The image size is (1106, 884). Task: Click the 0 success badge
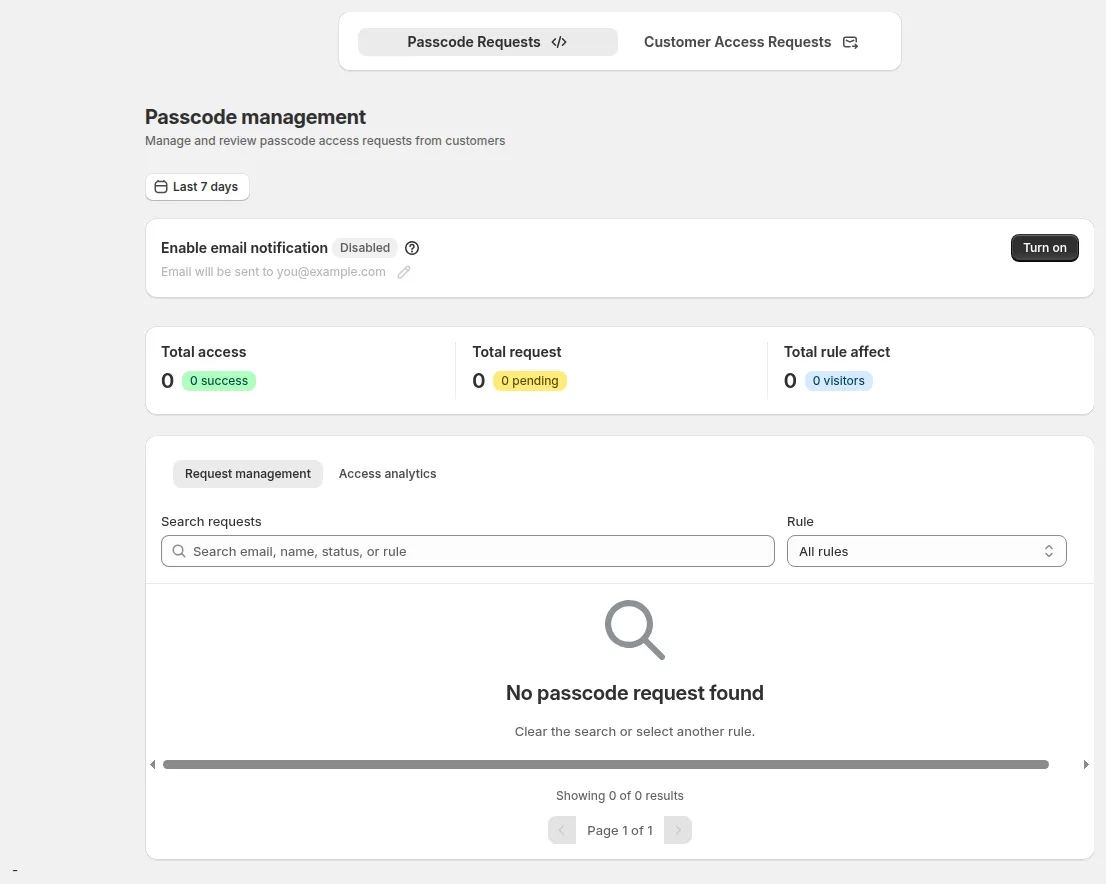pos(219,381)
